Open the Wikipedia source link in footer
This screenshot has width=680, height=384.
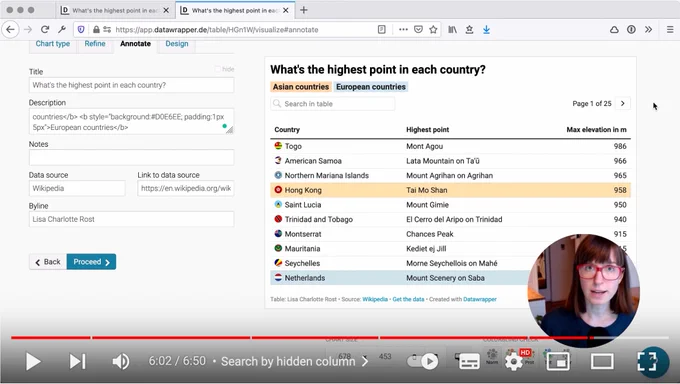[x=375, y=299]
